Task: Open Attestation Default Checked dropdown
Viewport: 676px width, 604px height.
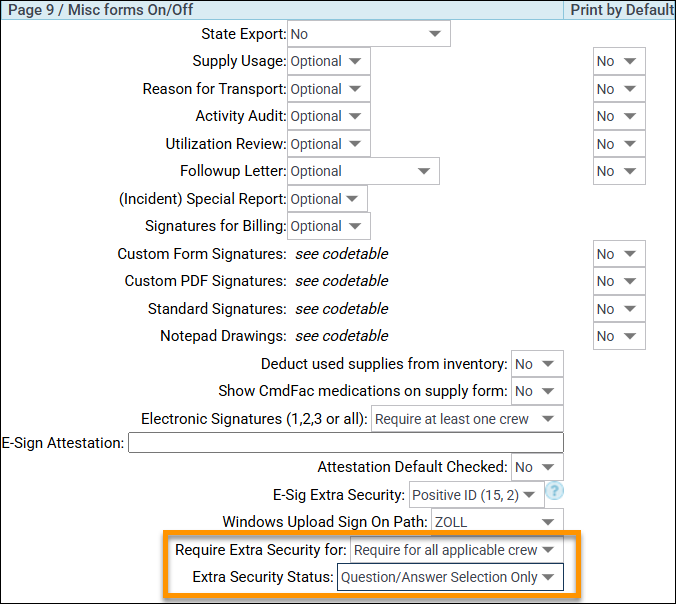Action: pyautogui.click(x=537, y=467)
